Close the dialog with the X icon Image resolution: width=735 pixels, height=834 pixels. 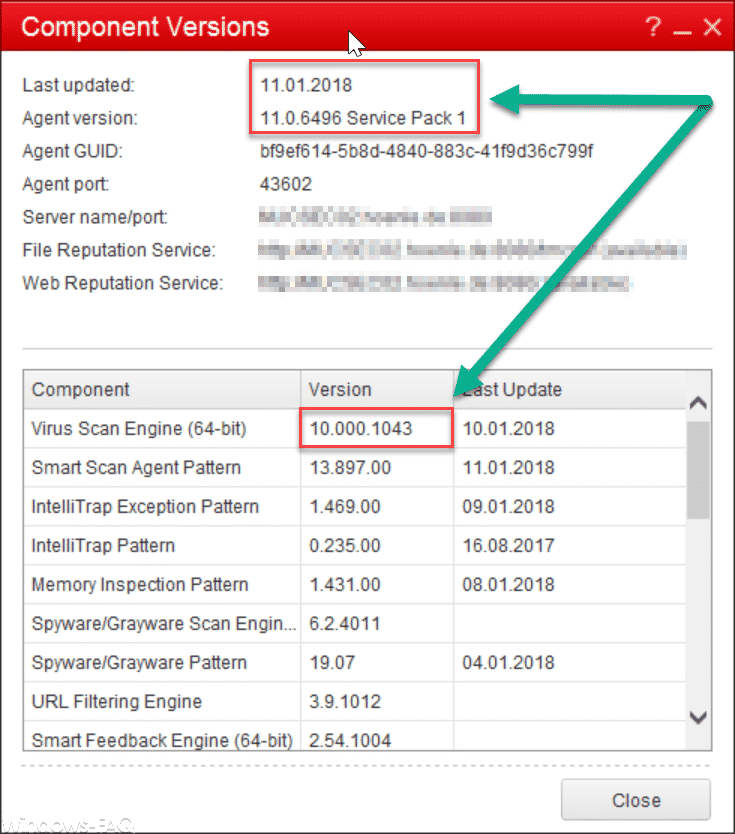[713, 26]
